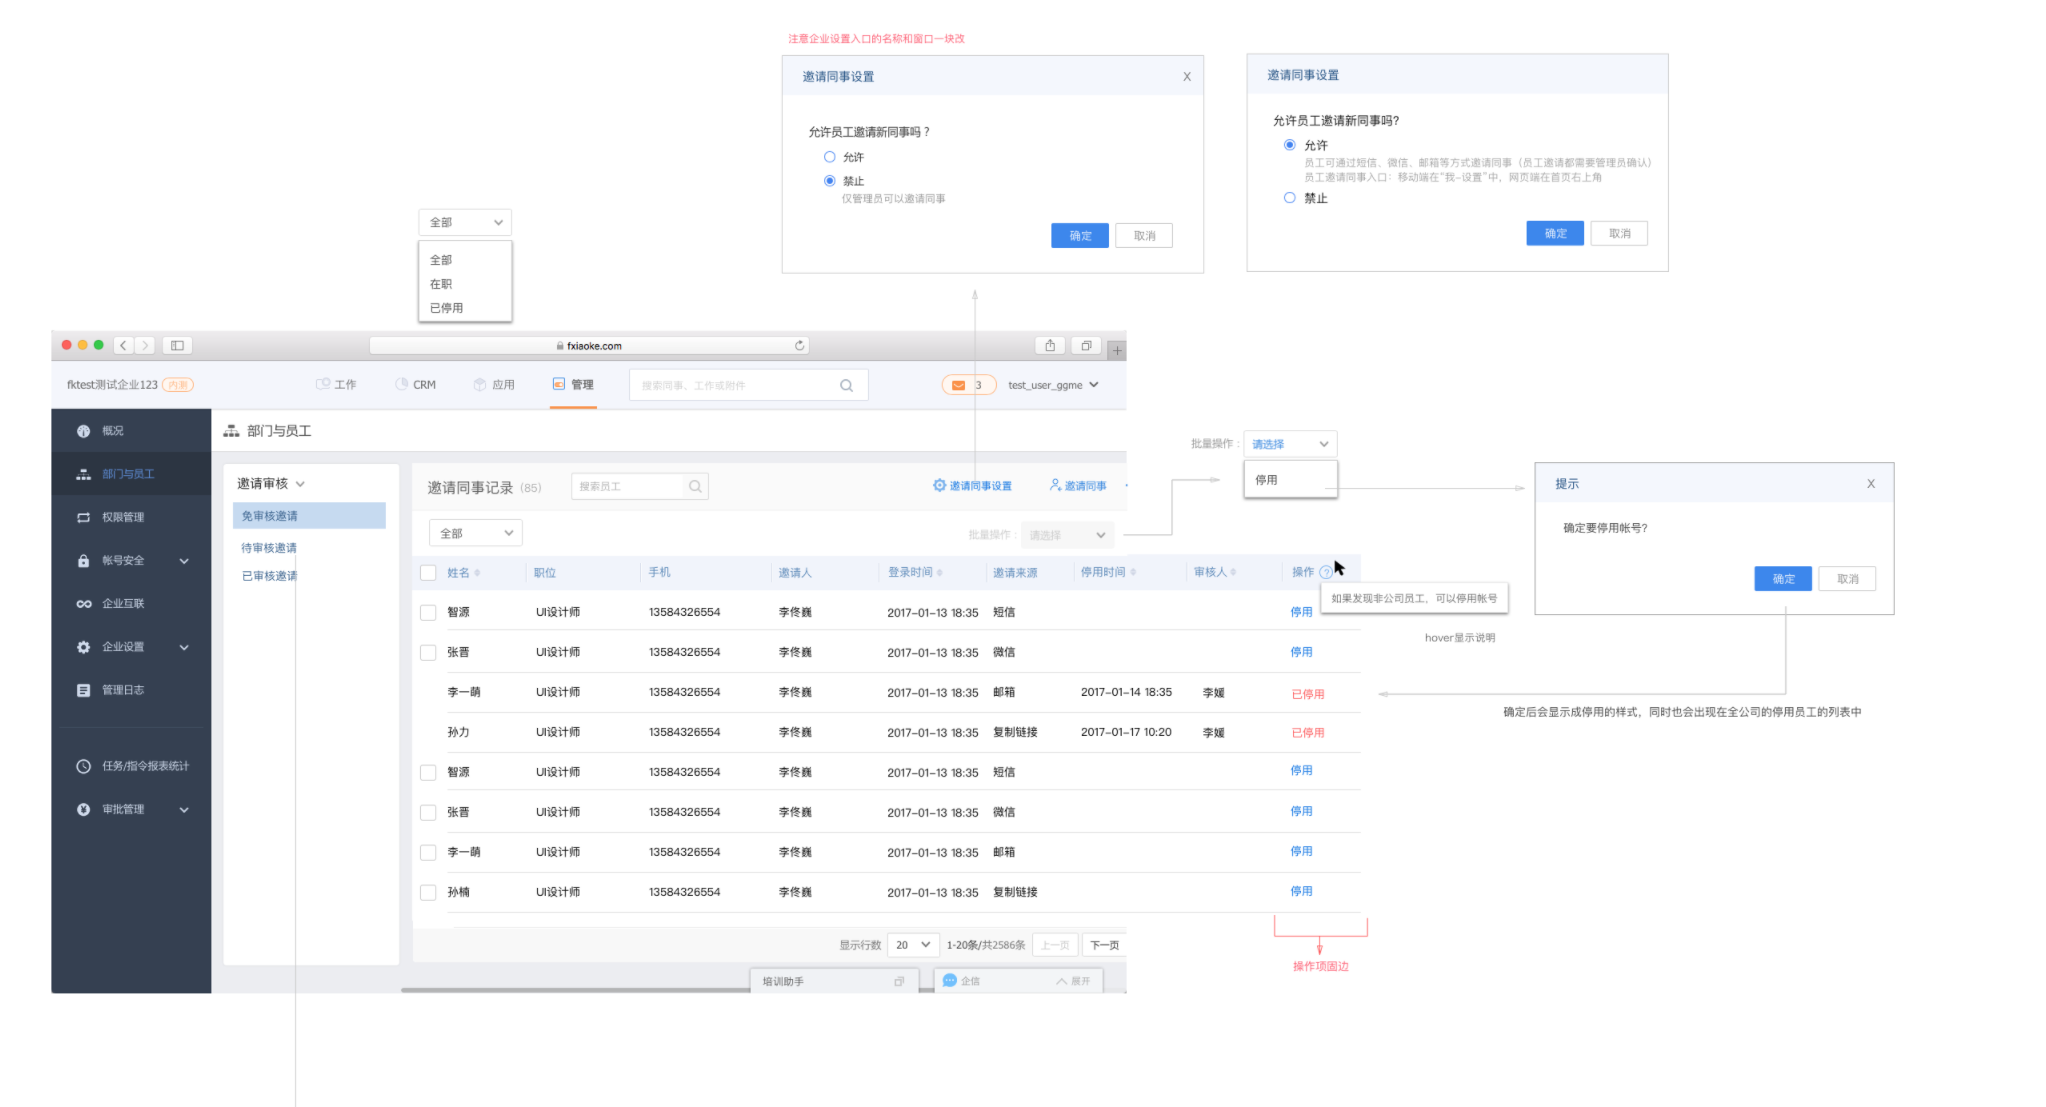Open a new browser tab plus
Viewport: 2046px width, 1107px height.
(x=1117, y=350)
